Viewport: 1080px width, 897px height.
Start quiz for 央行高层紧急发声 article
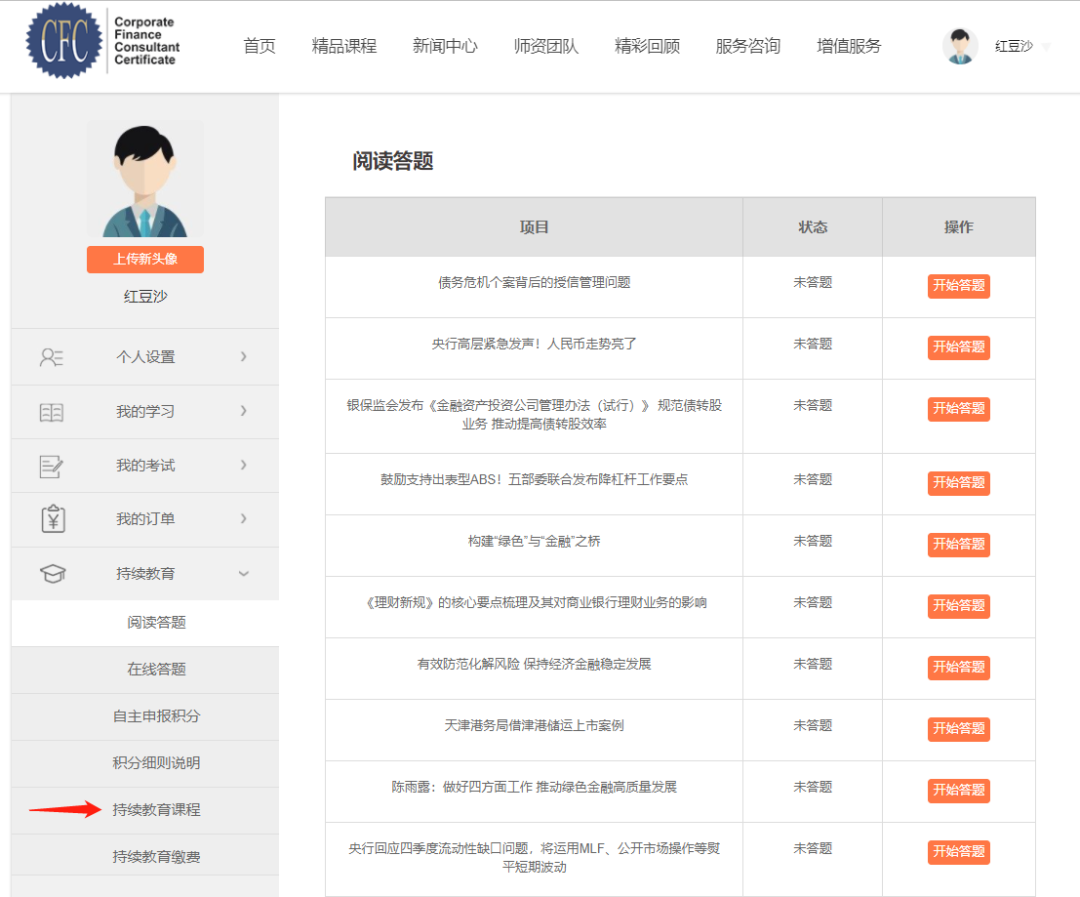coord(959,347)
